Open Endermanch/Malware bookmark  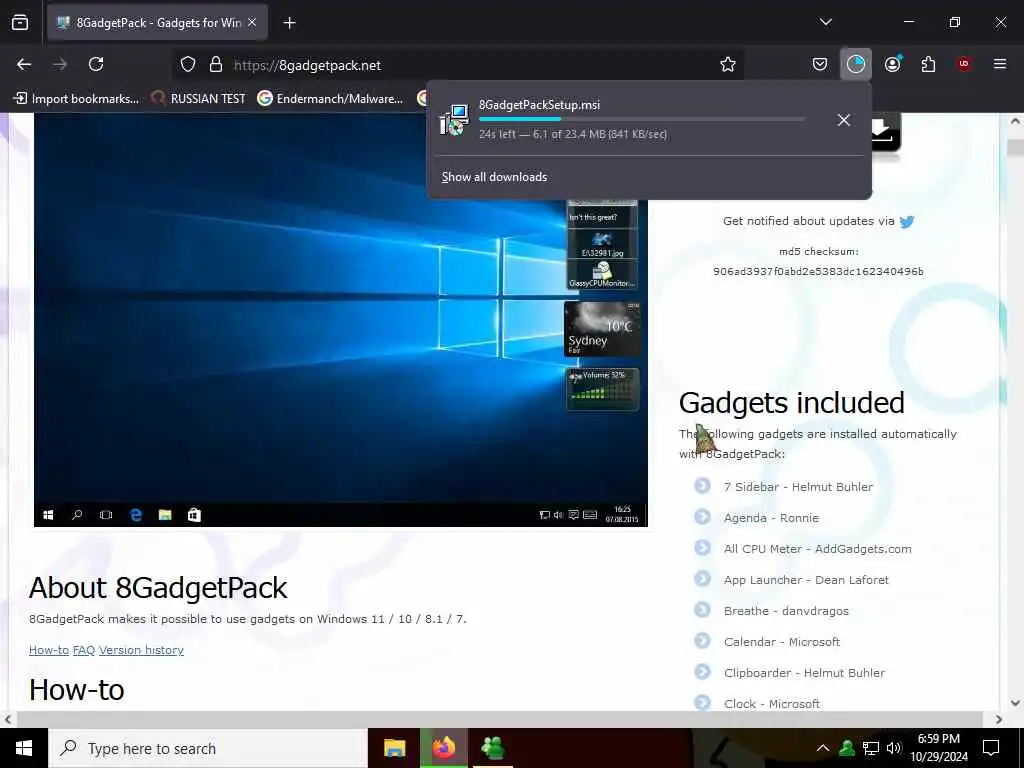(x=330, y=99)
